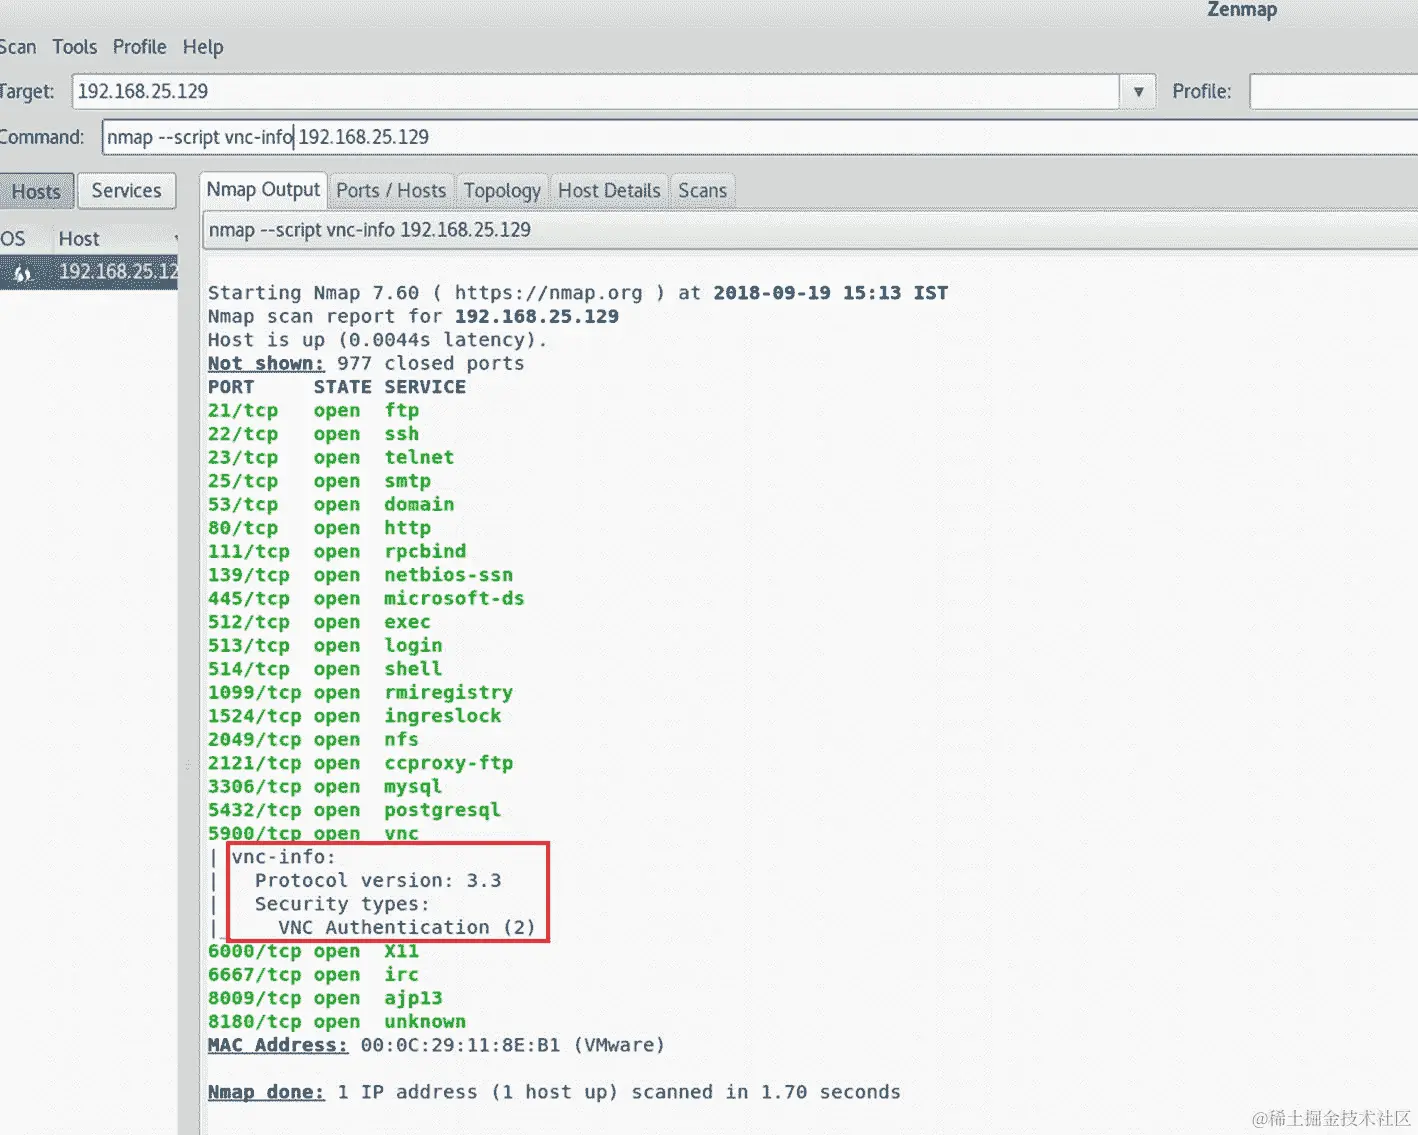Switch to the Topology tab

tap(502, 191)
